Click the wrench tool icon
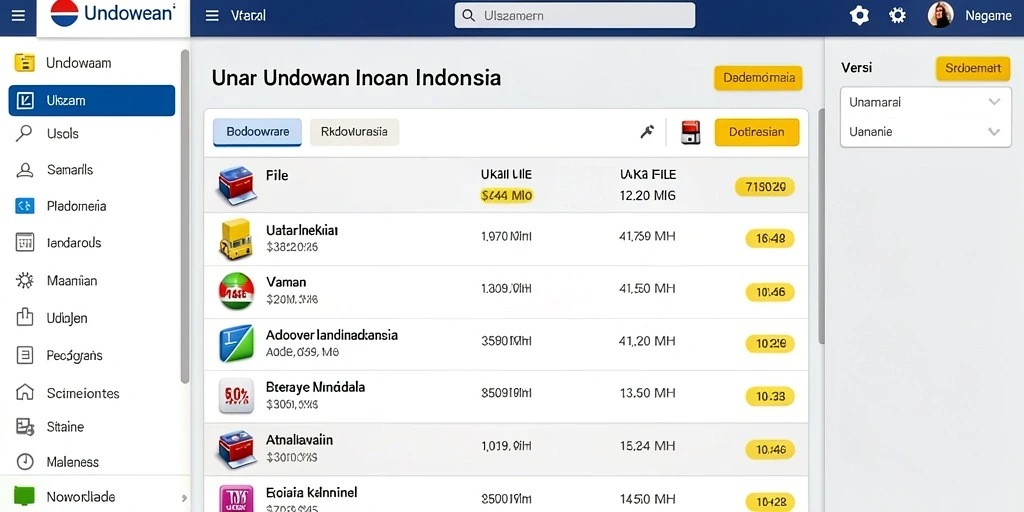This screenshot has width=1024, height=512. (647, 132)
